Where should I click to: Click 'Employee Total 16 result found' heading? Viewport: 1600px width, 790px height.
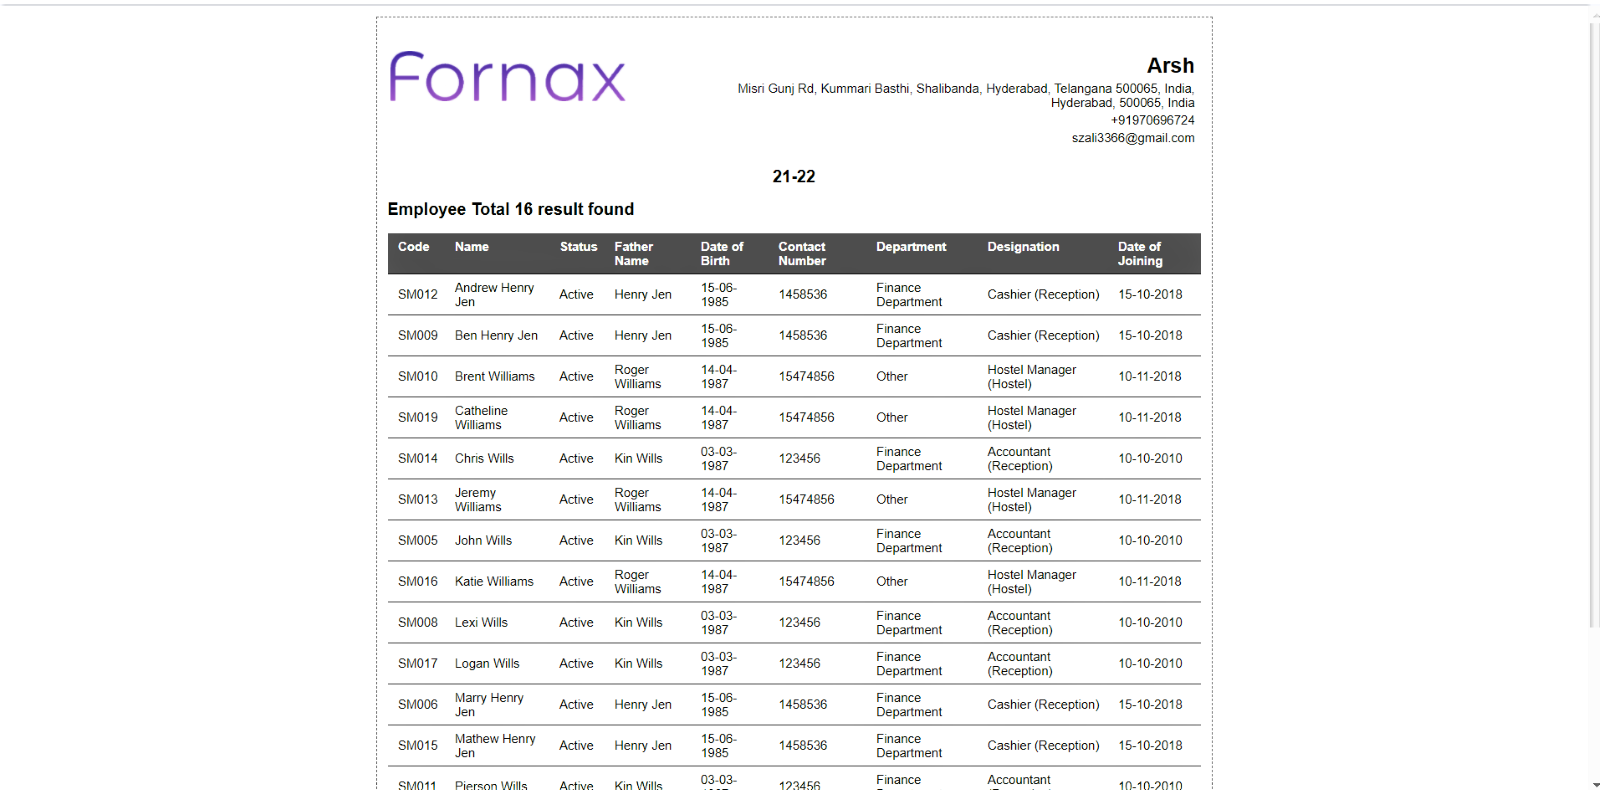[x=511, y=209]
